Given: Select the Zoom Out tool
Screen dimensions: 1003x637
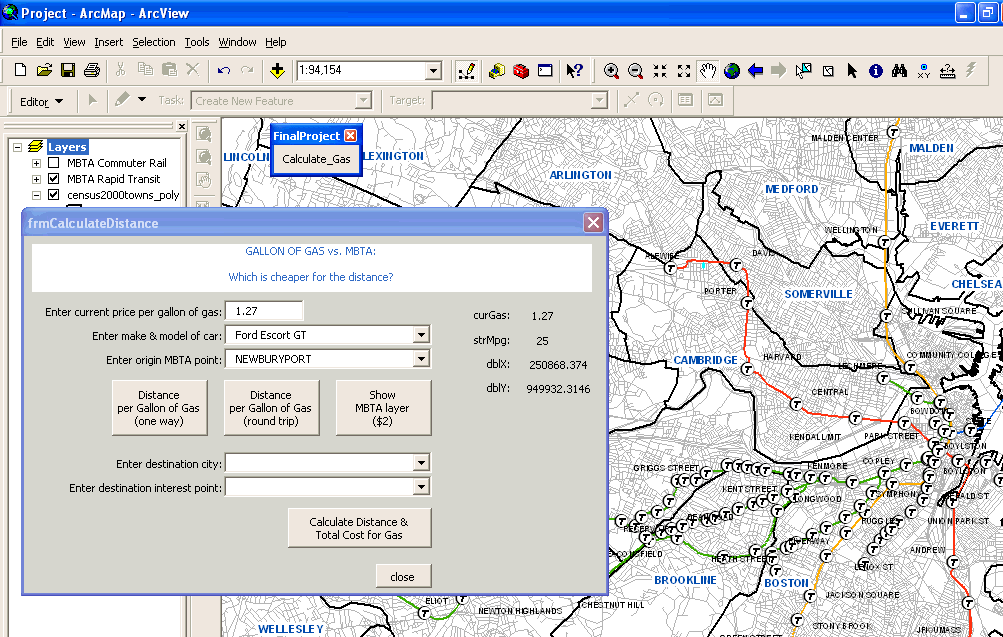Looking at the screenshot, I should (x=635, y=70).
